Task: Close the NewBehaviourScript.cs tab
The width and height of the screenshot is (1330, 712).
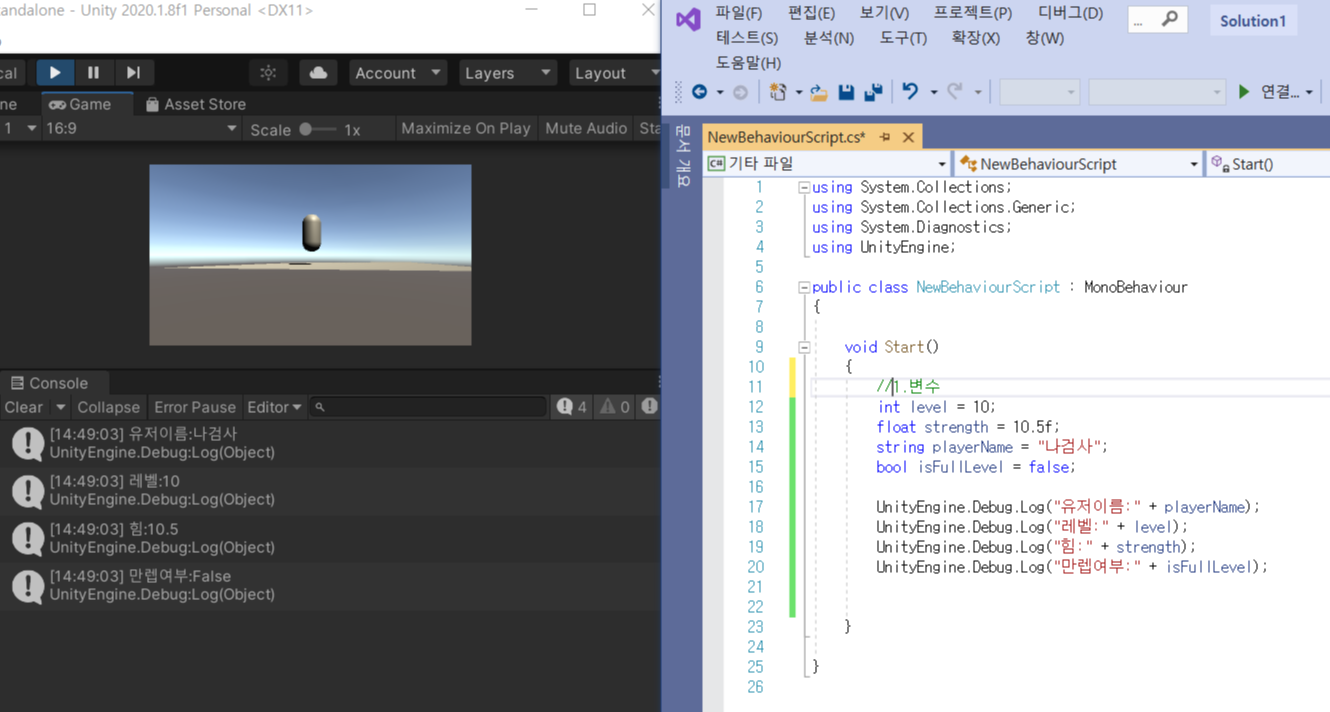Action: tap(908, 137)
